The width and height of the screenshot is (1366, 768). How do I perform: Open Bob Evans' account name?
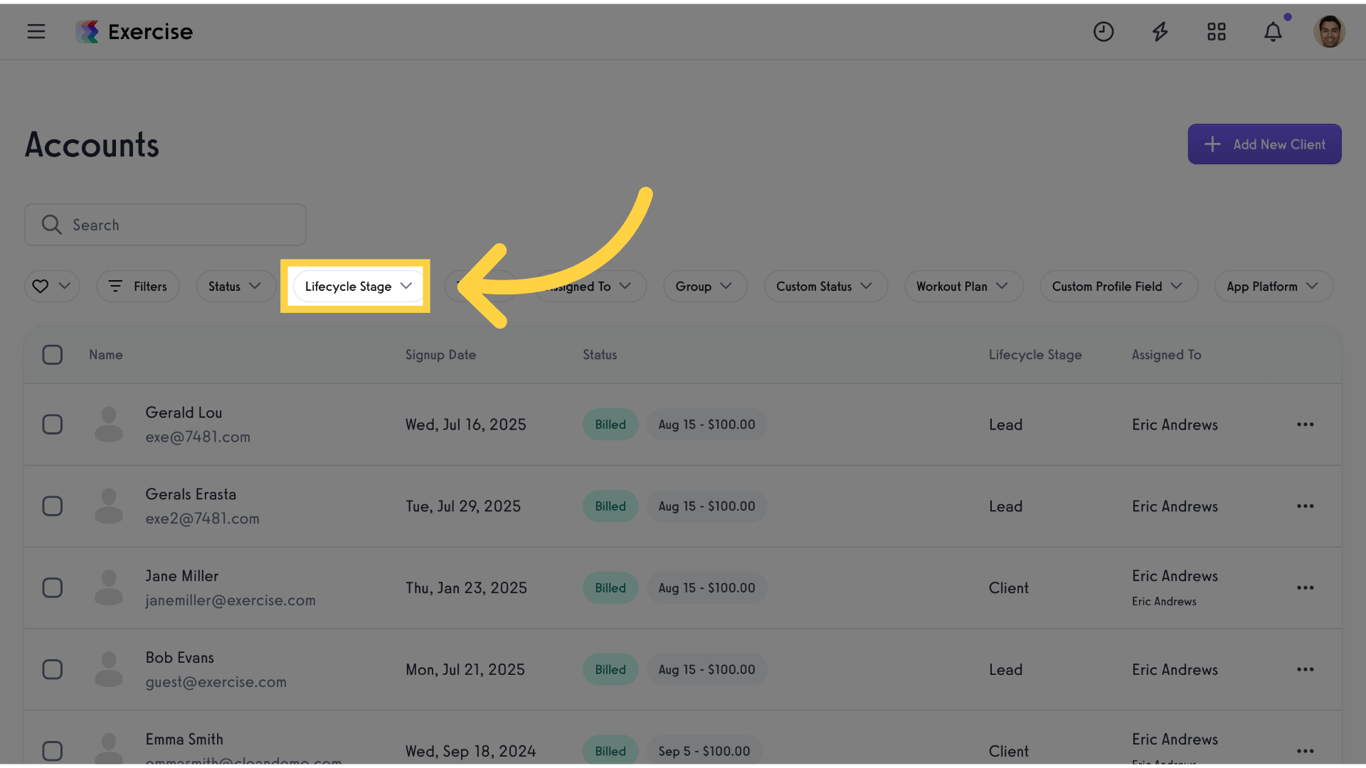(x=180, y=658)
